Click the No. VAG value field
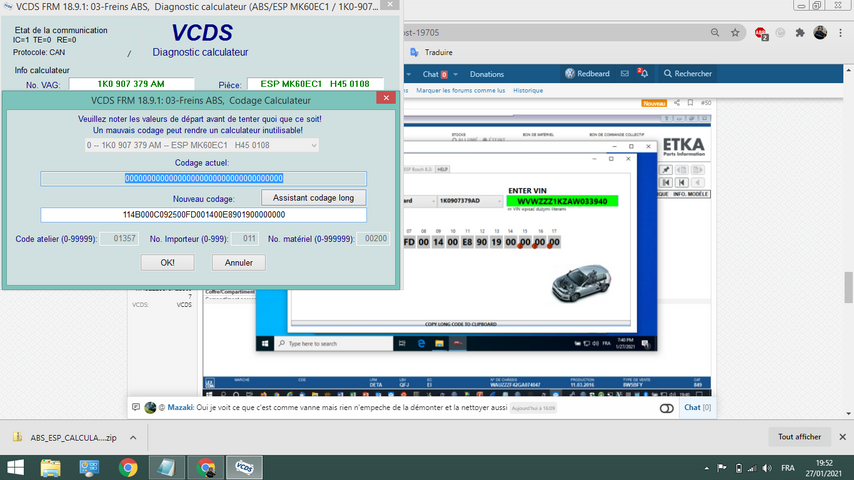 131,84
